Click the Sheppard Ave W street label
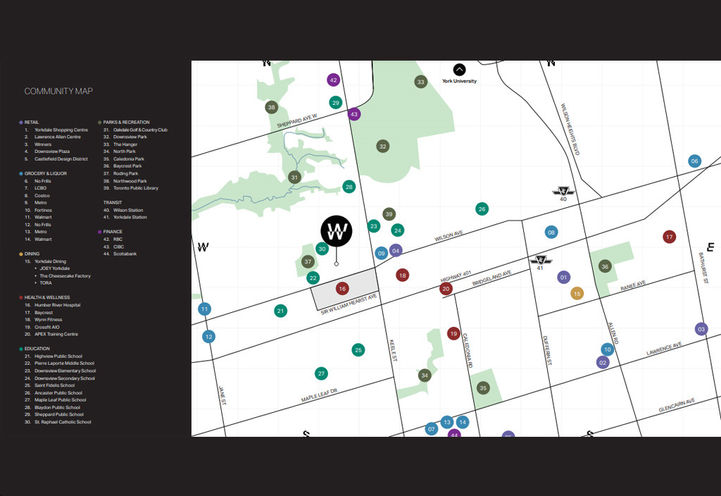 coord(297,121)
